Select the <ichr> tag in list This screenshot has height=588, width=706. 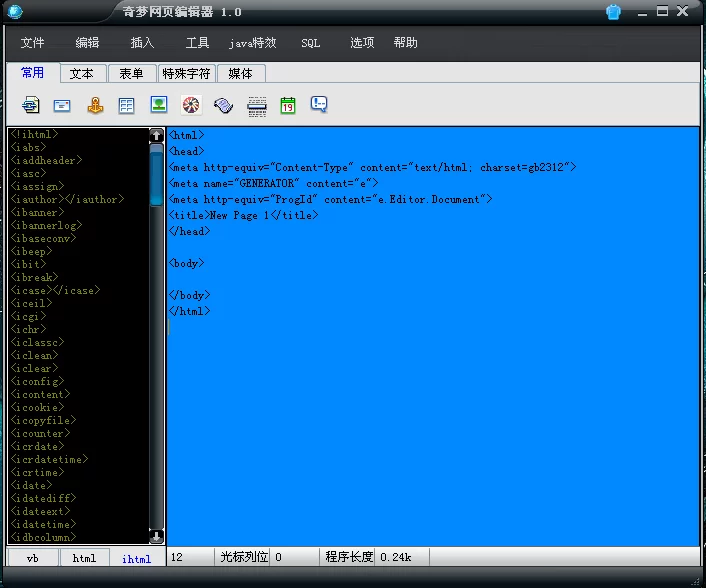point(28,330)
